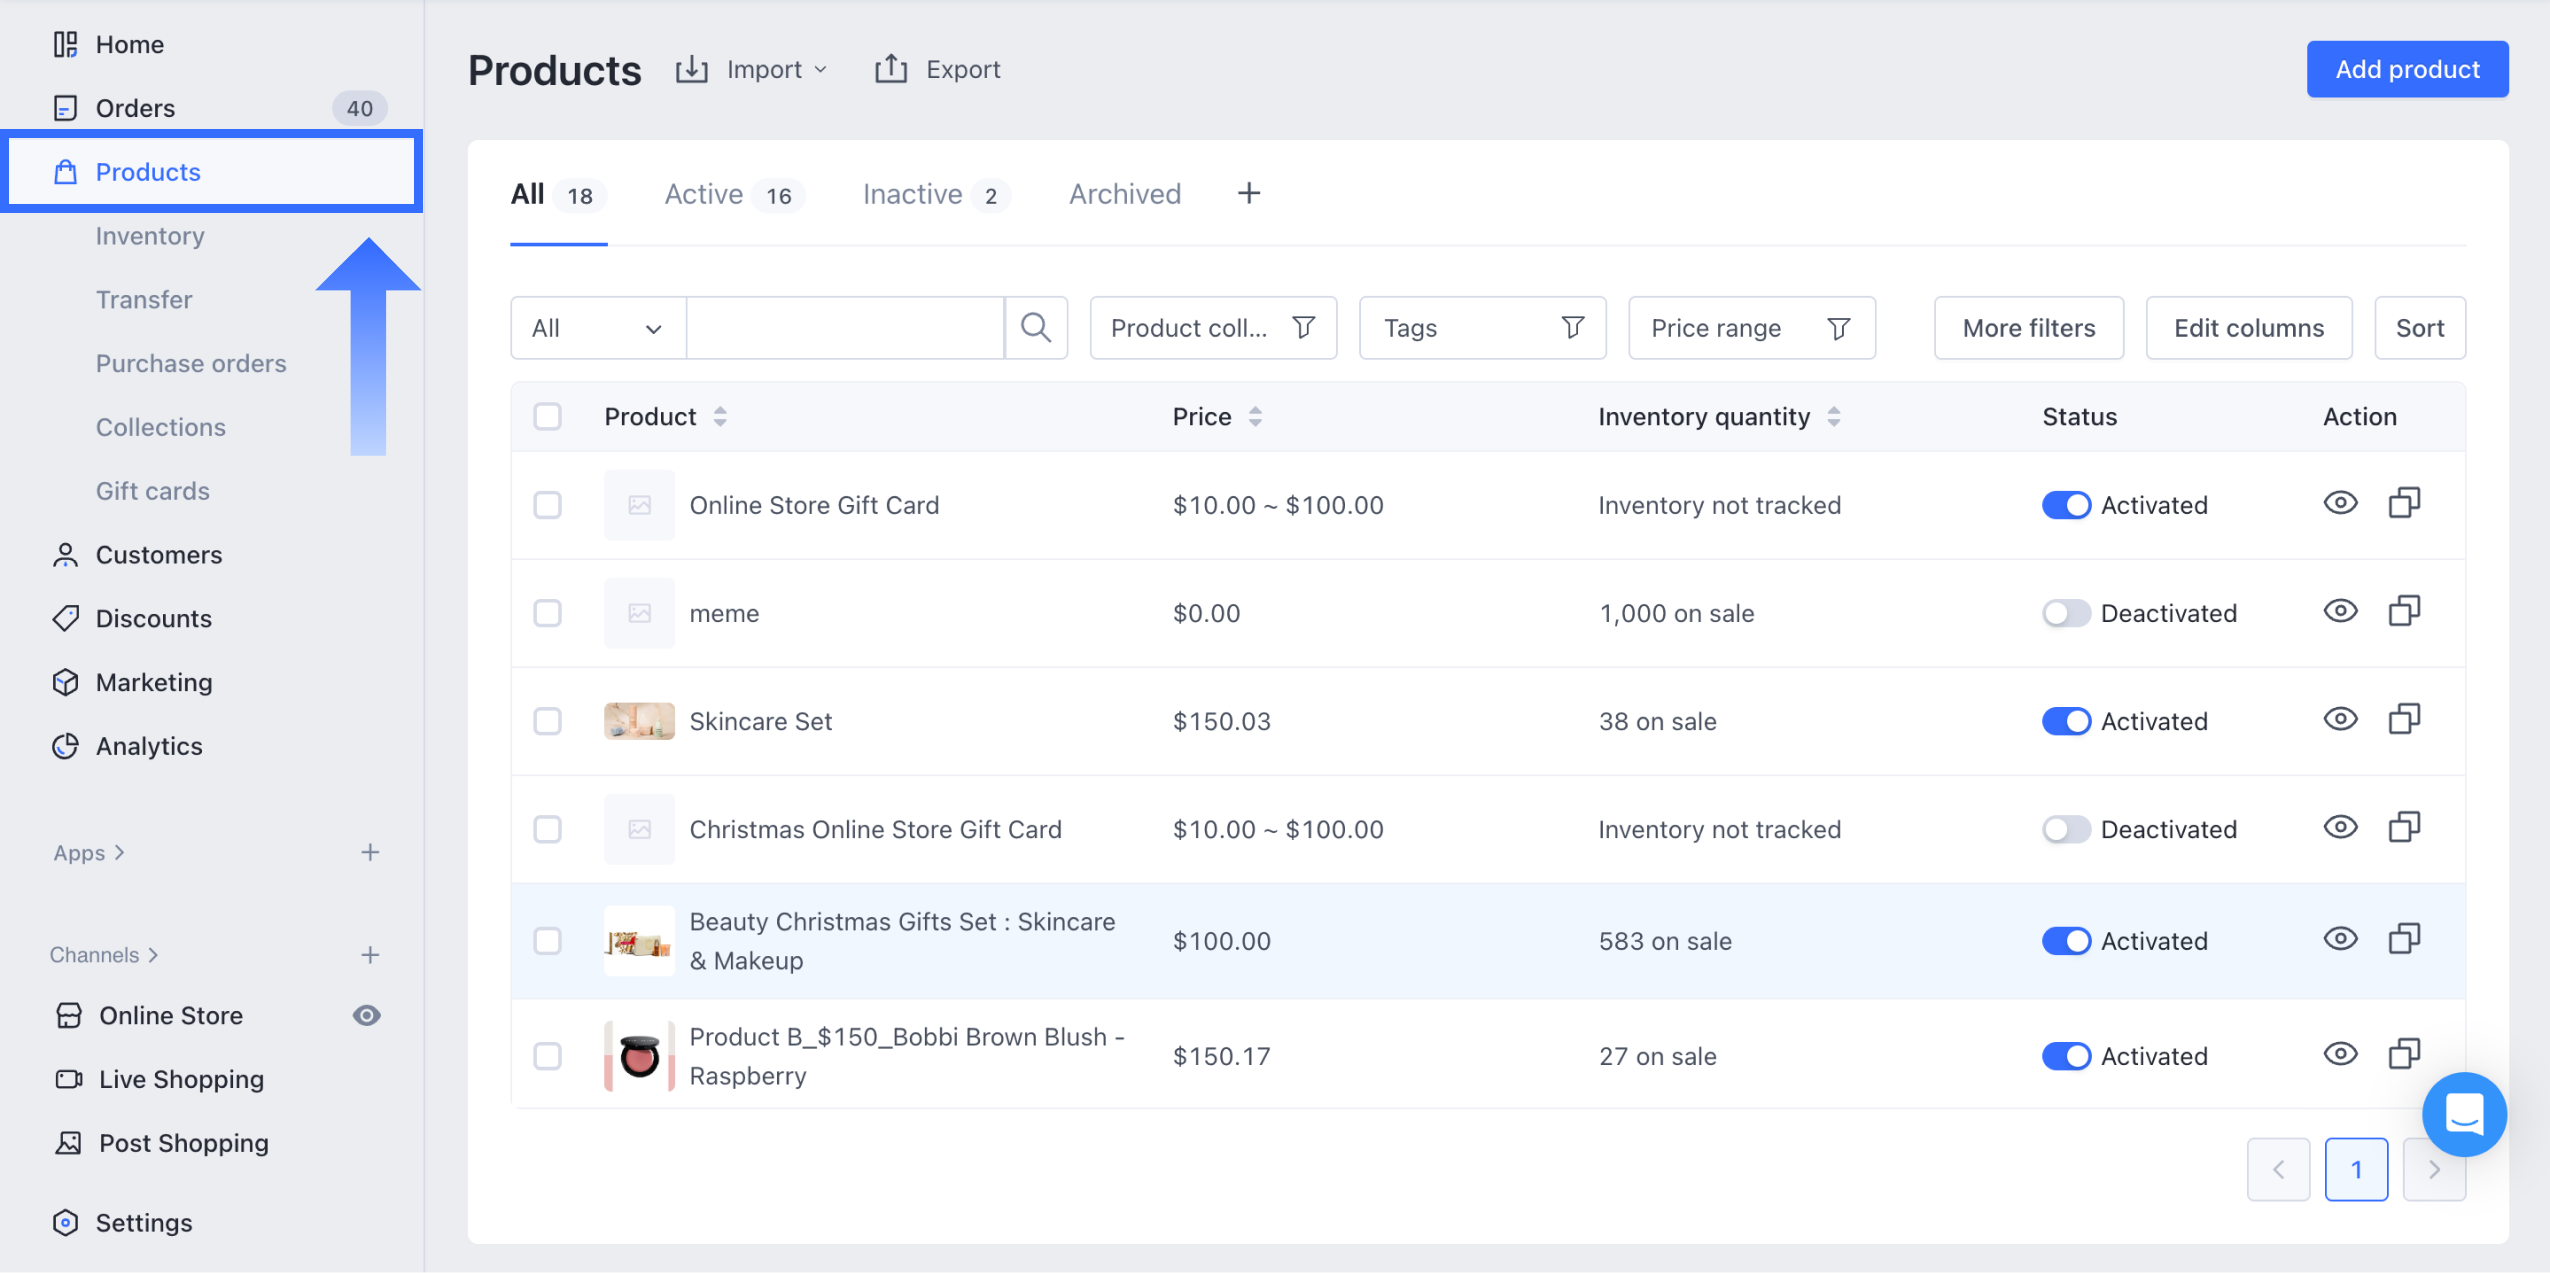Click the Edit columns button
Viewport: 2550px width, 1273px height.
pyautogui.click(x=2248, y=328)
